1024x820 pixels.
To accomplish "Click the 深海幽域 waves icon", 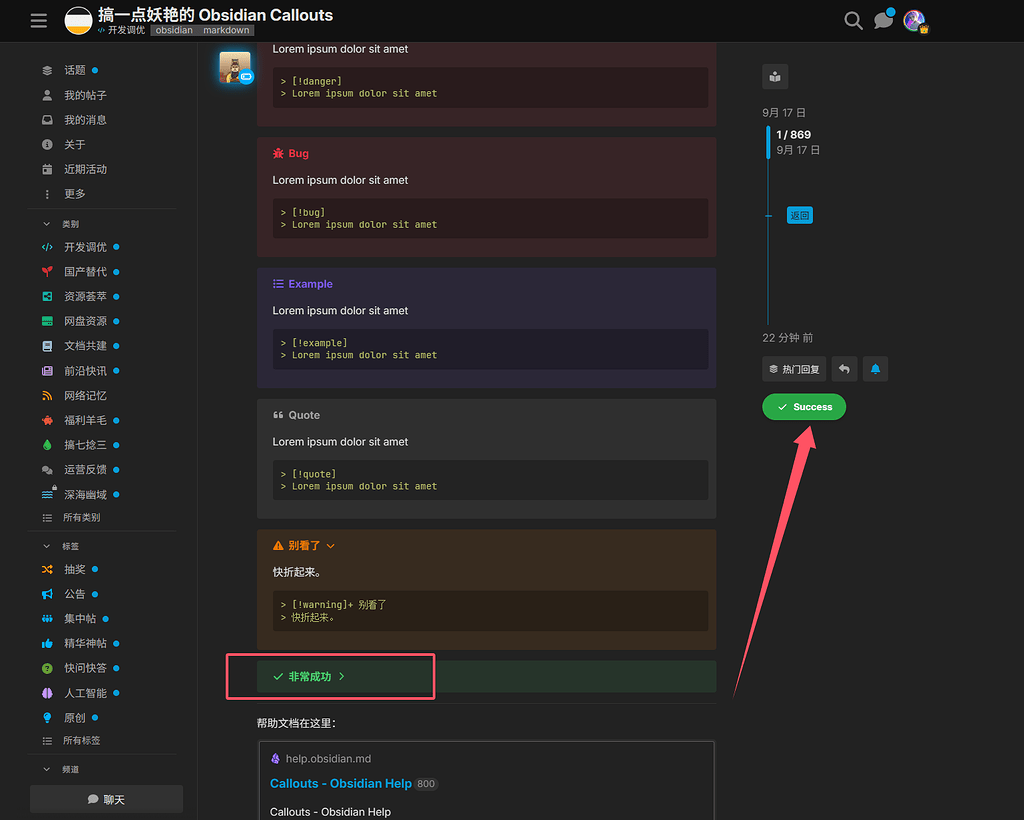I will [x=47, y=494].
